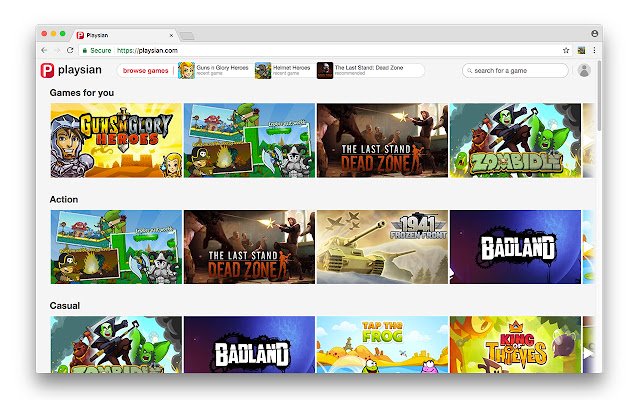Screen dimensions: 640x400
Task: Select the Playsian browser tab
Action: click(125, 35)
